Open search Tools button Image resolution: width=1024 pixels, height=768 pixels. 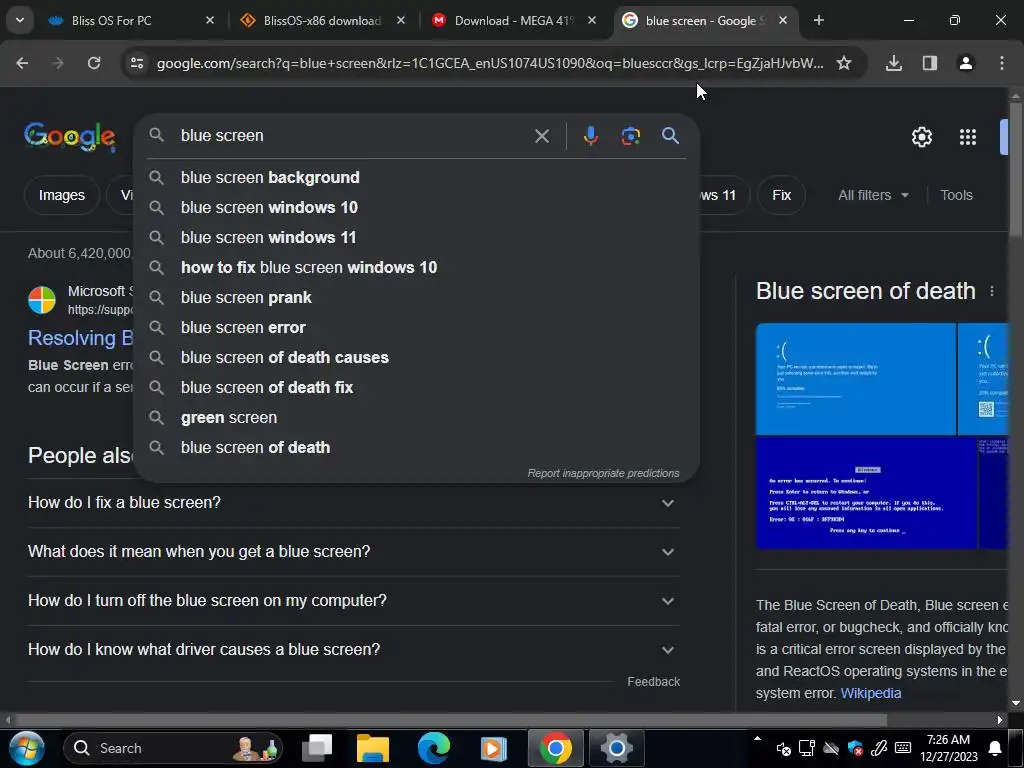(x=956, y=195)
